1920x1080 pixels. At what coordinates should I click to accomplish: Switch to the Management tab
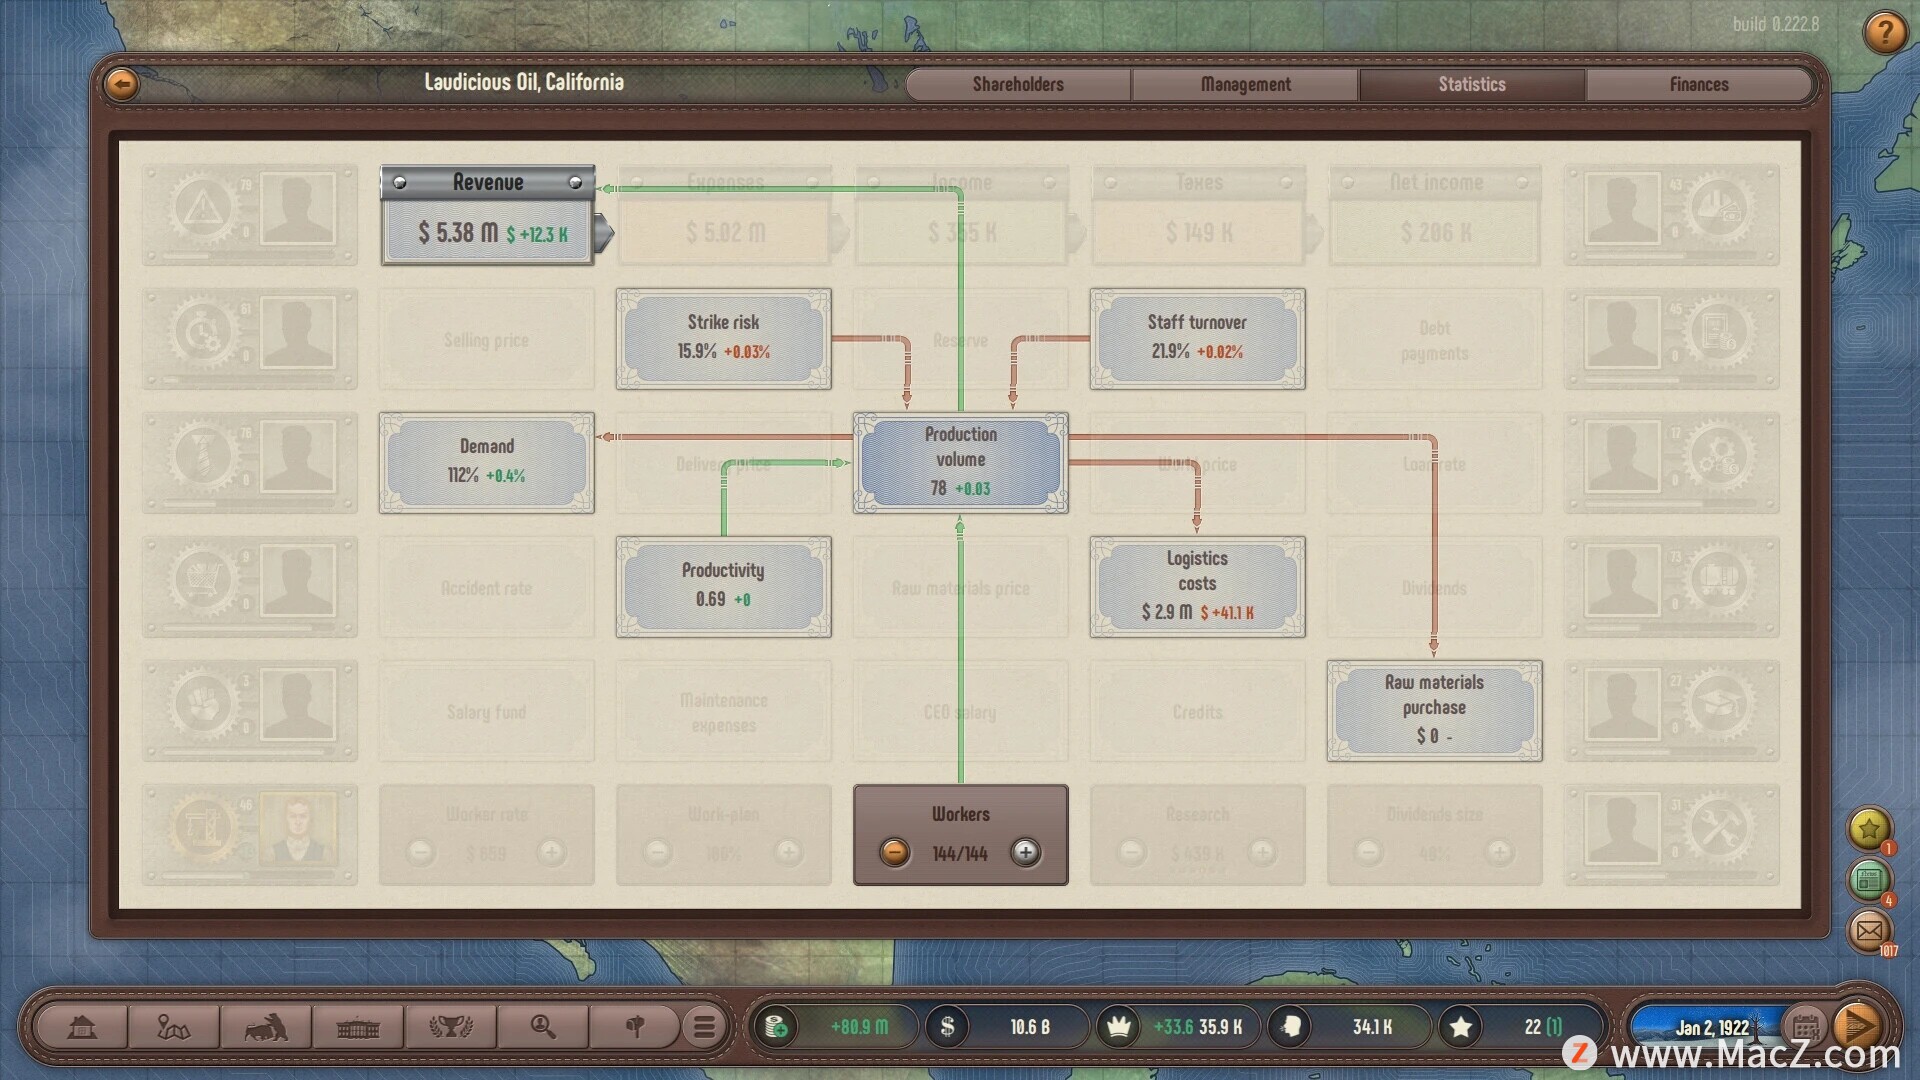1245,85
